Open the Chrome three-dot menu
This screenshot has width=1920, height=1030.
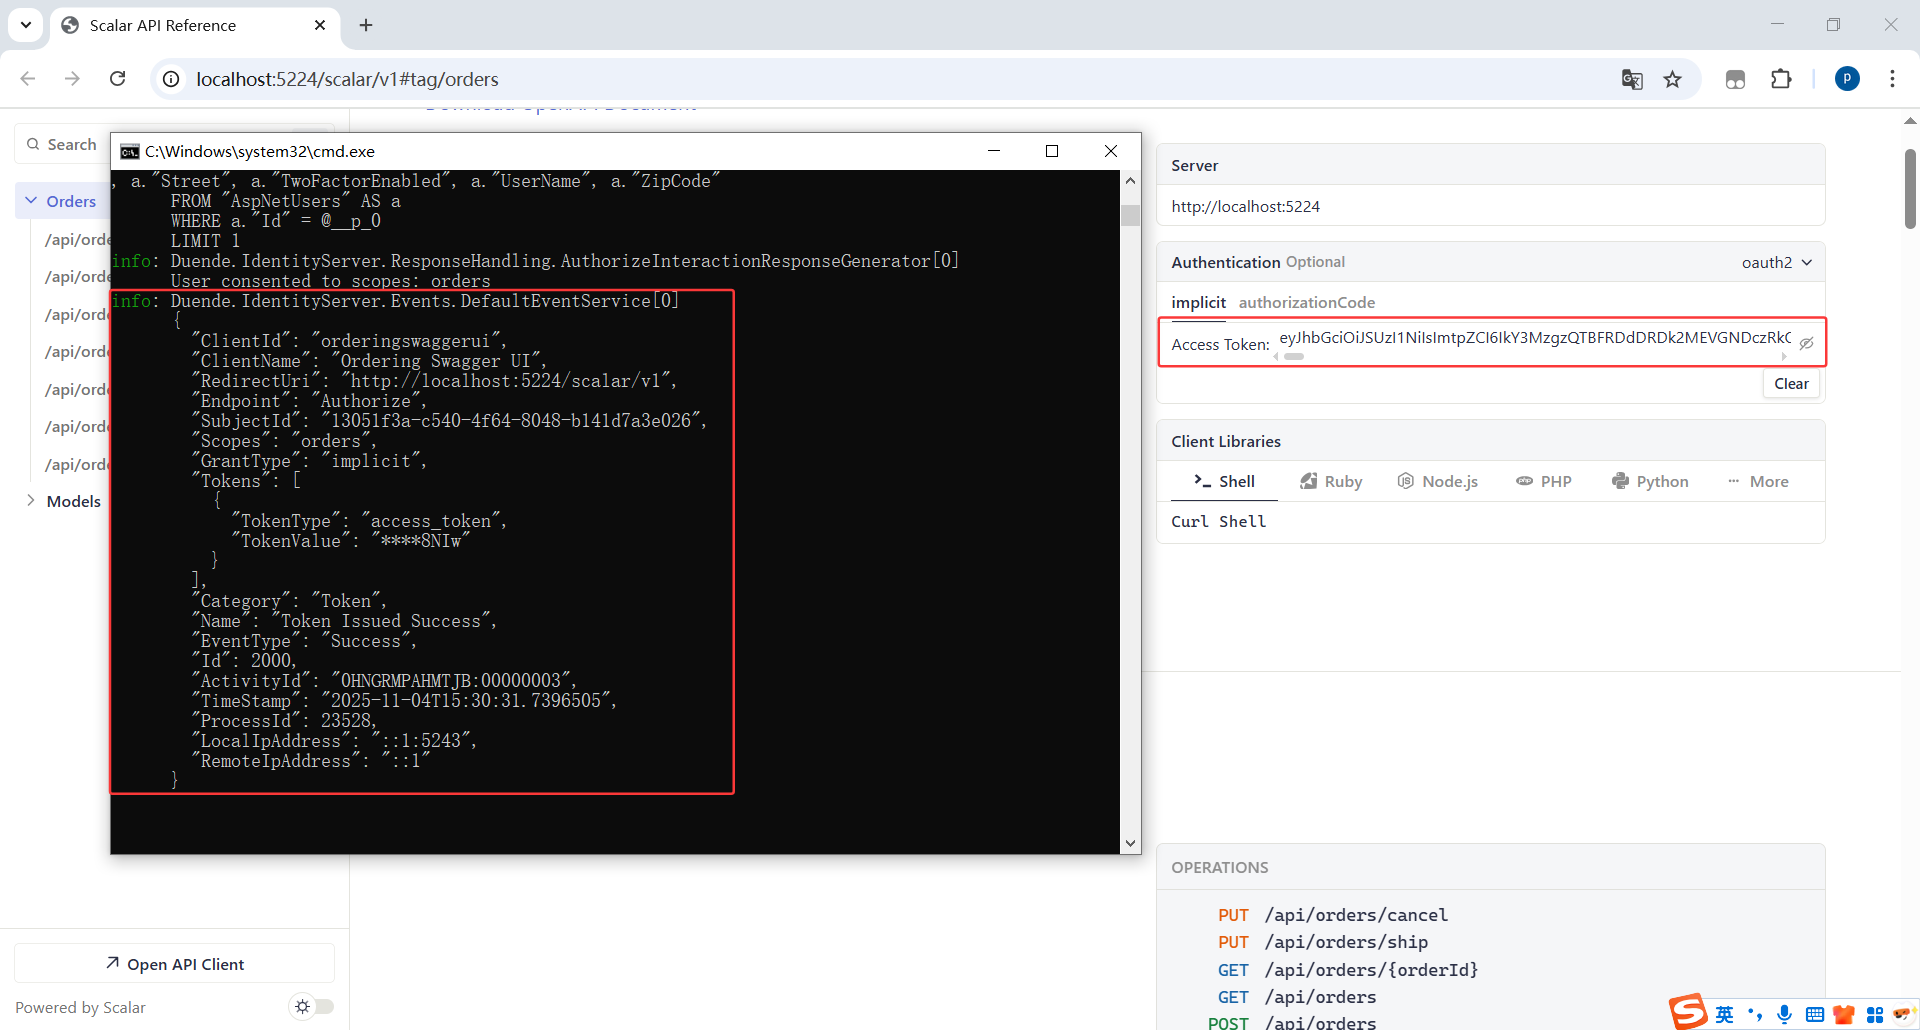click(x=1892, y=79)
